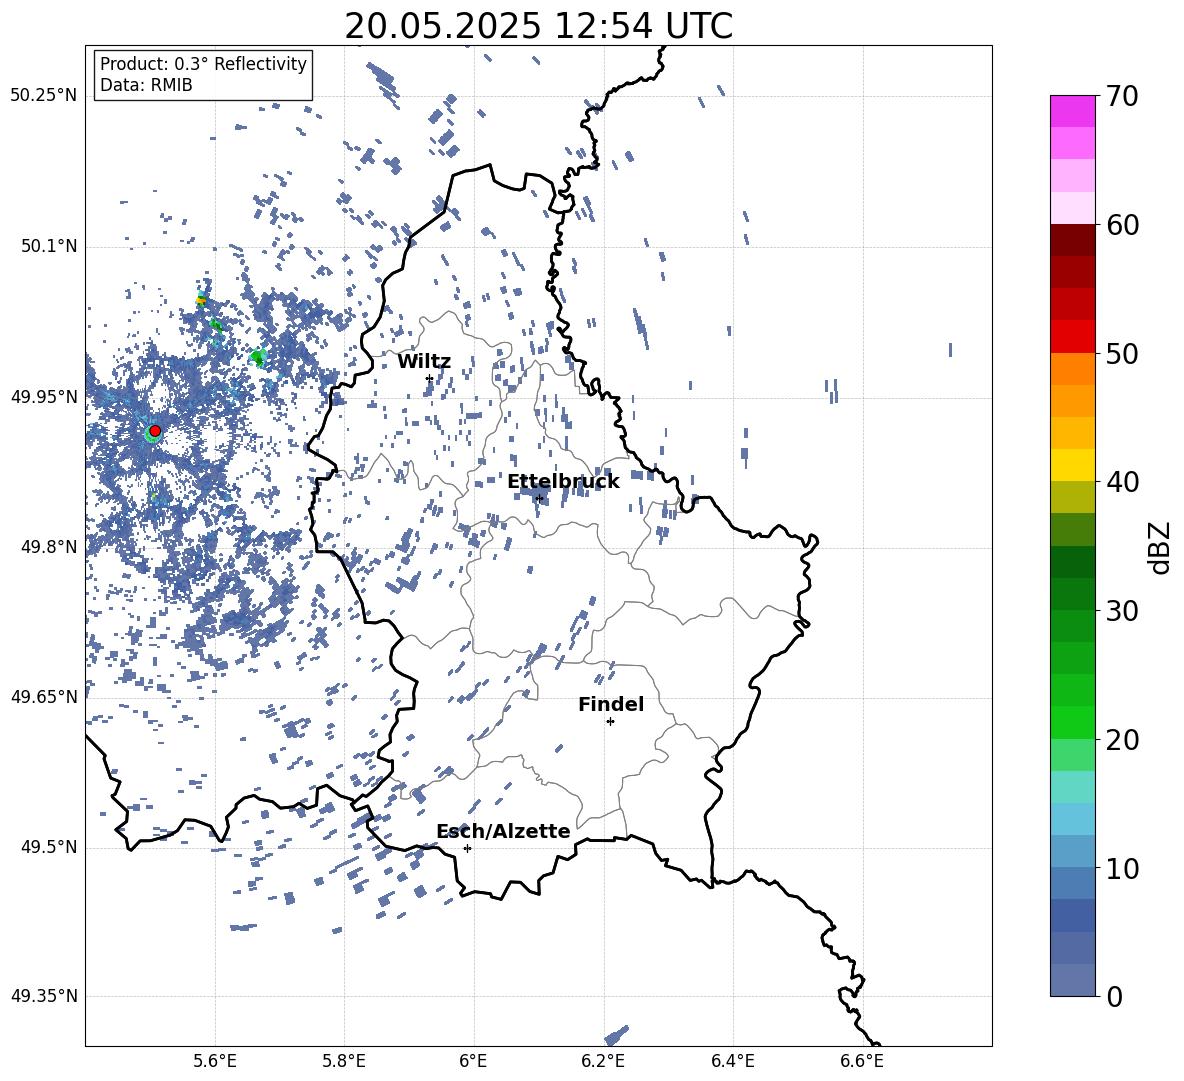Click the 6.6°E longitude label
This screenshot has height=1081, width=1184.
coord(862,1061)
